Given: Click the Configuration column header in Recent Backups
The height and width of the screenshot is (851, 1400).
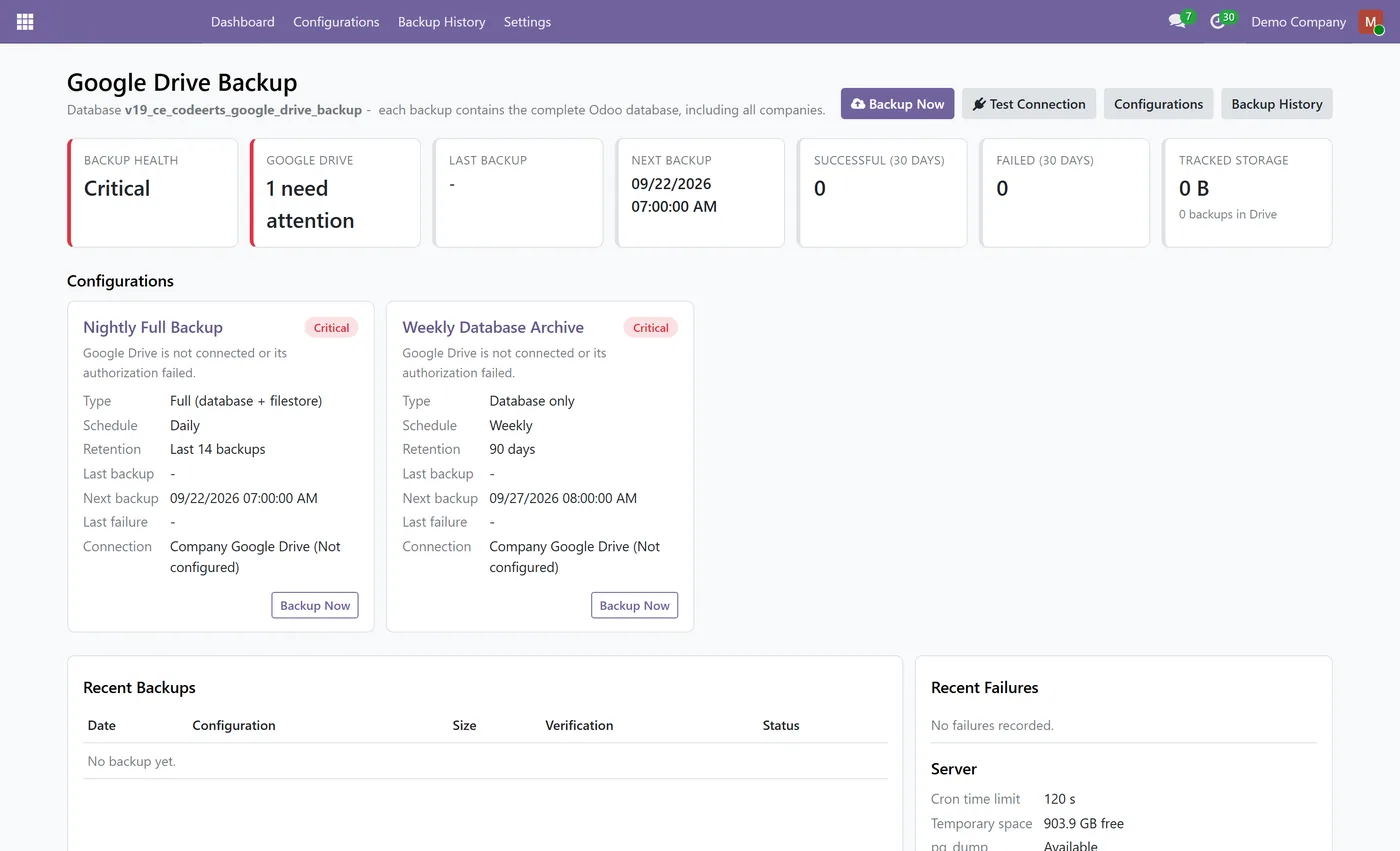Looking at the screenshot, I should point(234,725).
